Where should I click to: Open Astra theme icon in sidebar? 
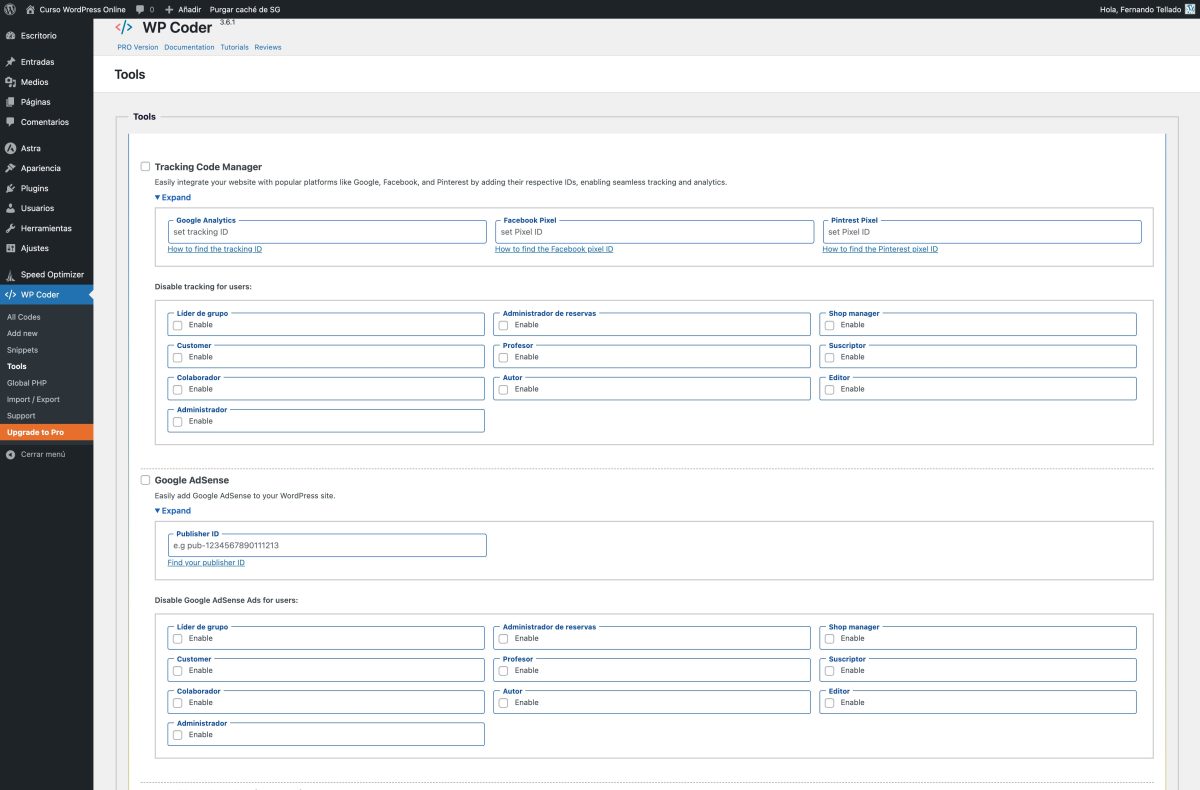click(x=10, y=148)
